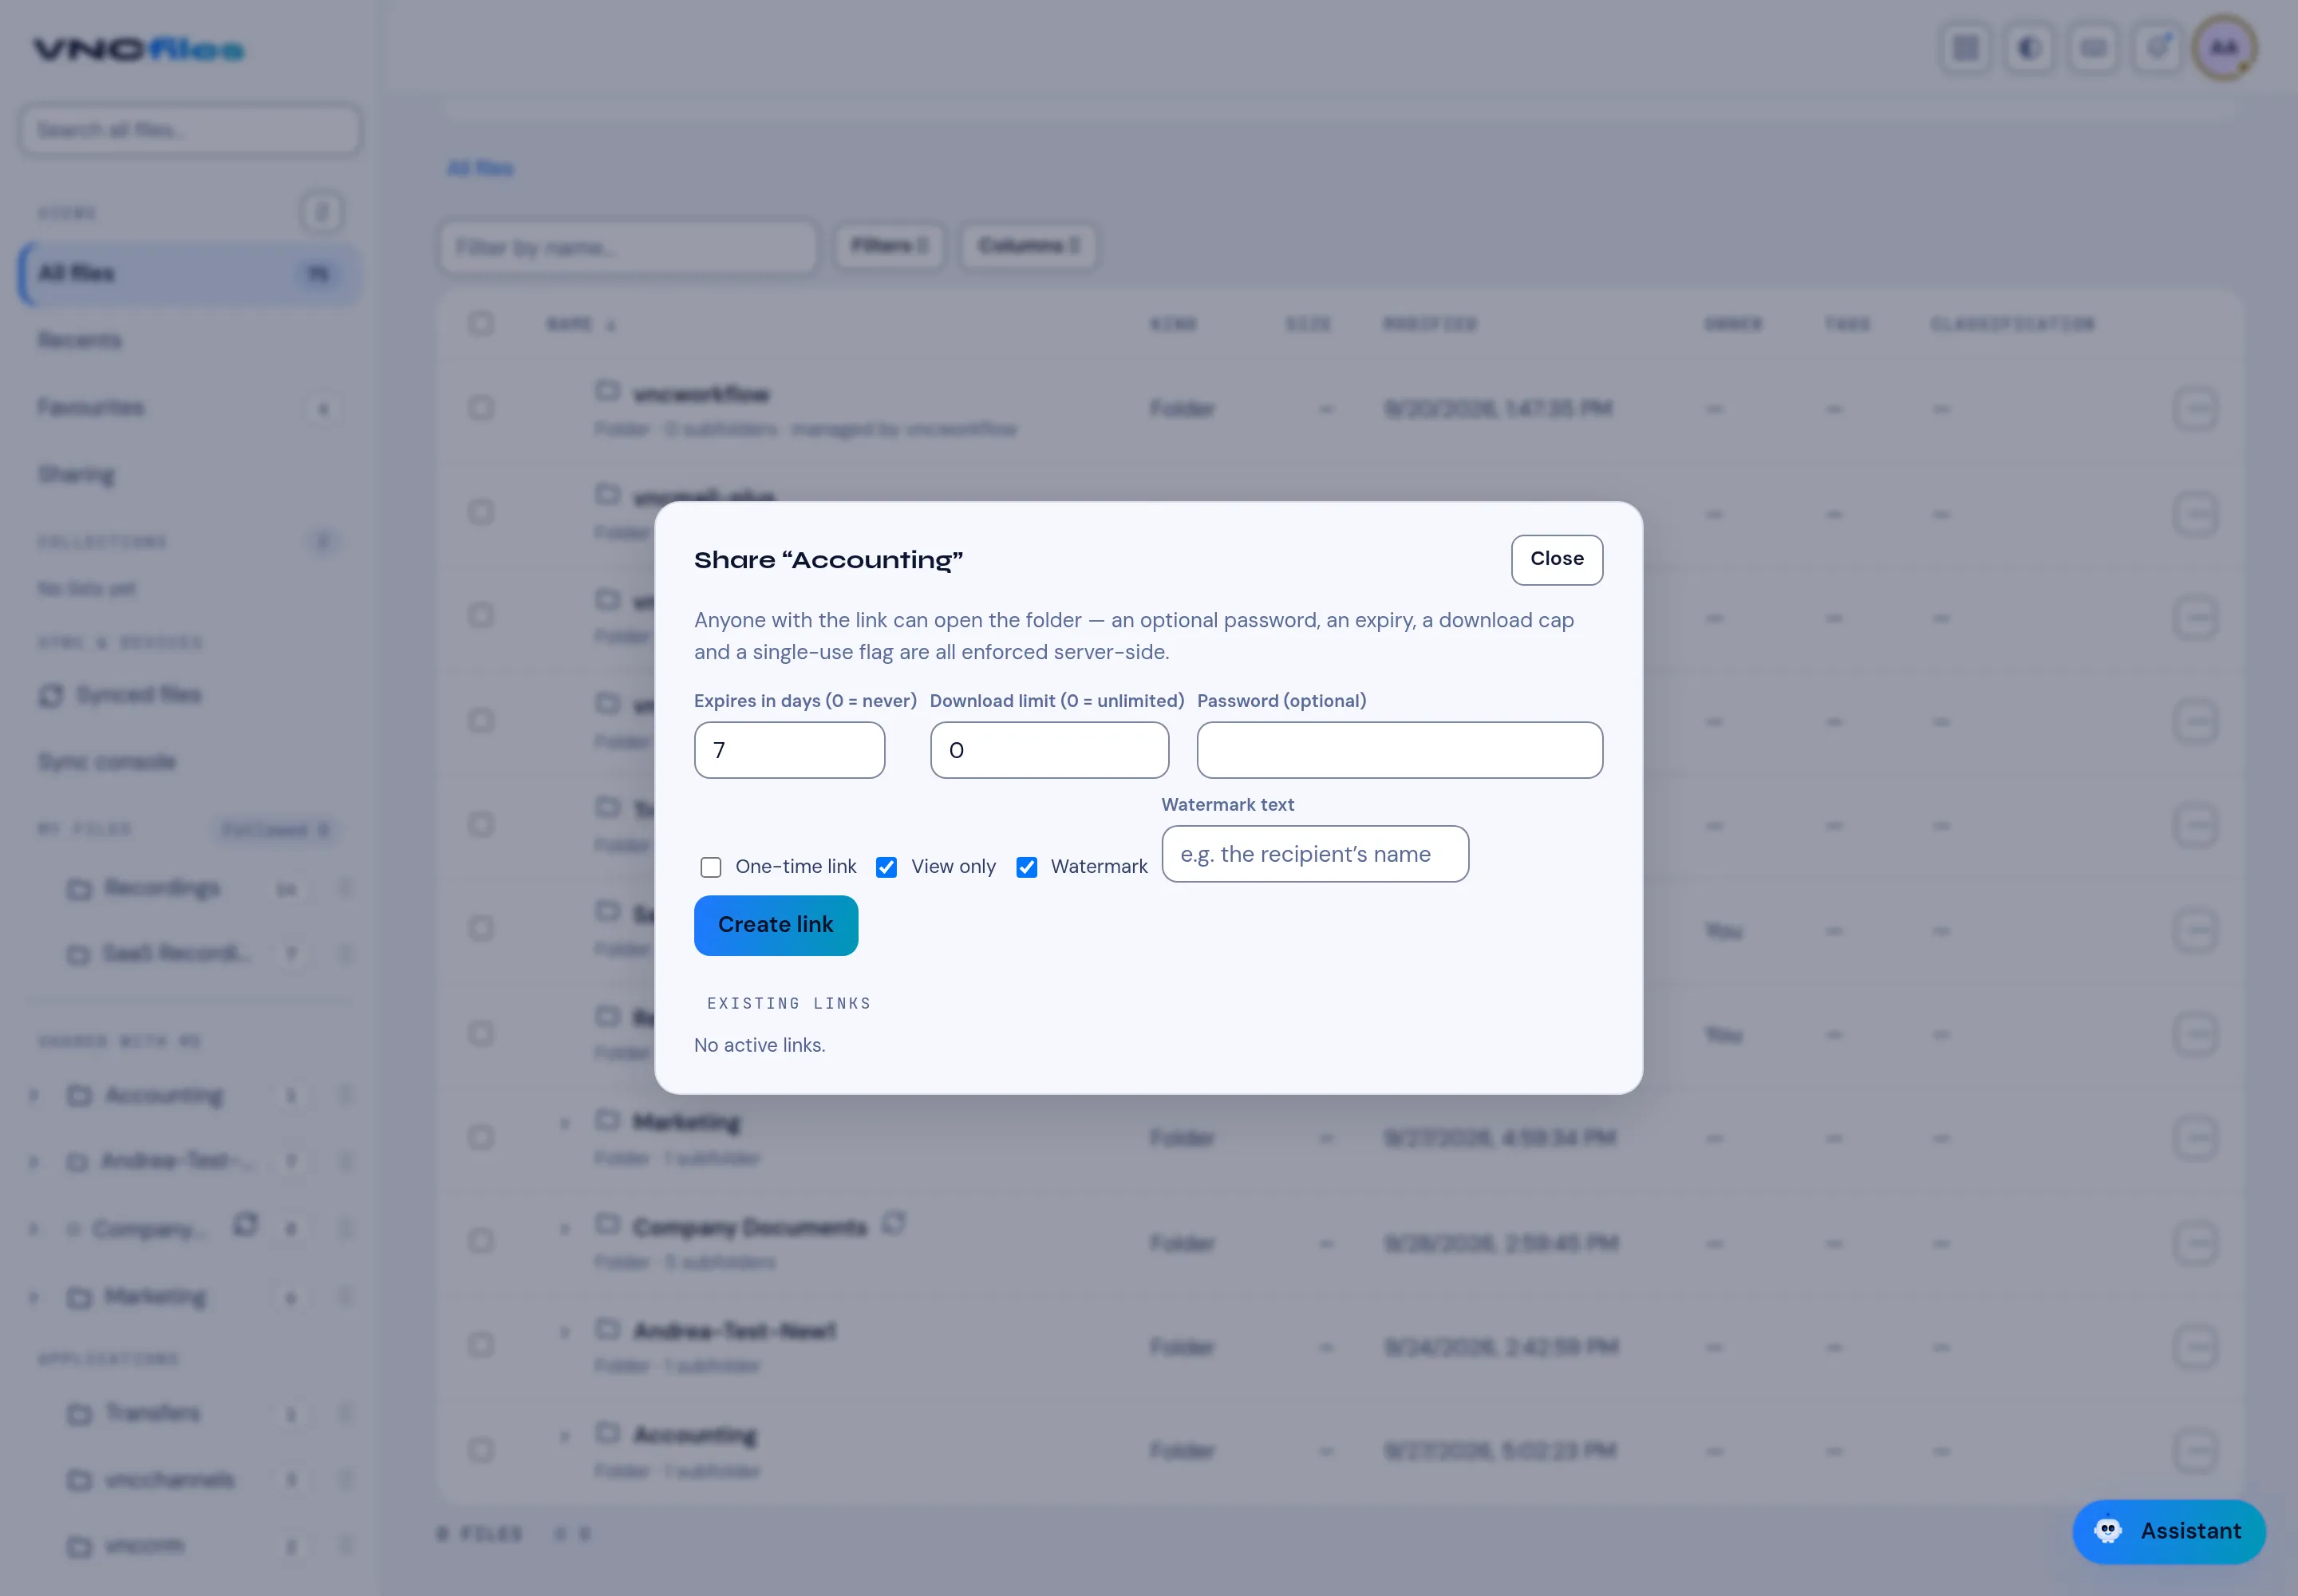Click the vncchannels folder icon
The width and height of the screenshot is (2298, 1596).
click(x=79, y=1480)
